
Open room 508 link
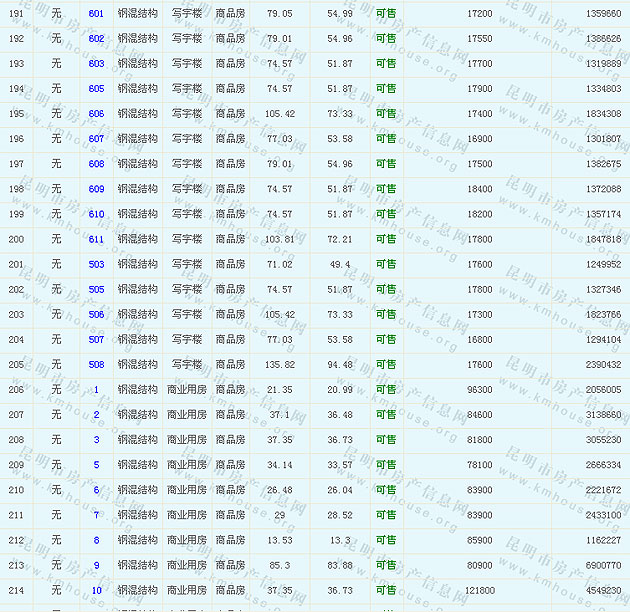(96, 365)
